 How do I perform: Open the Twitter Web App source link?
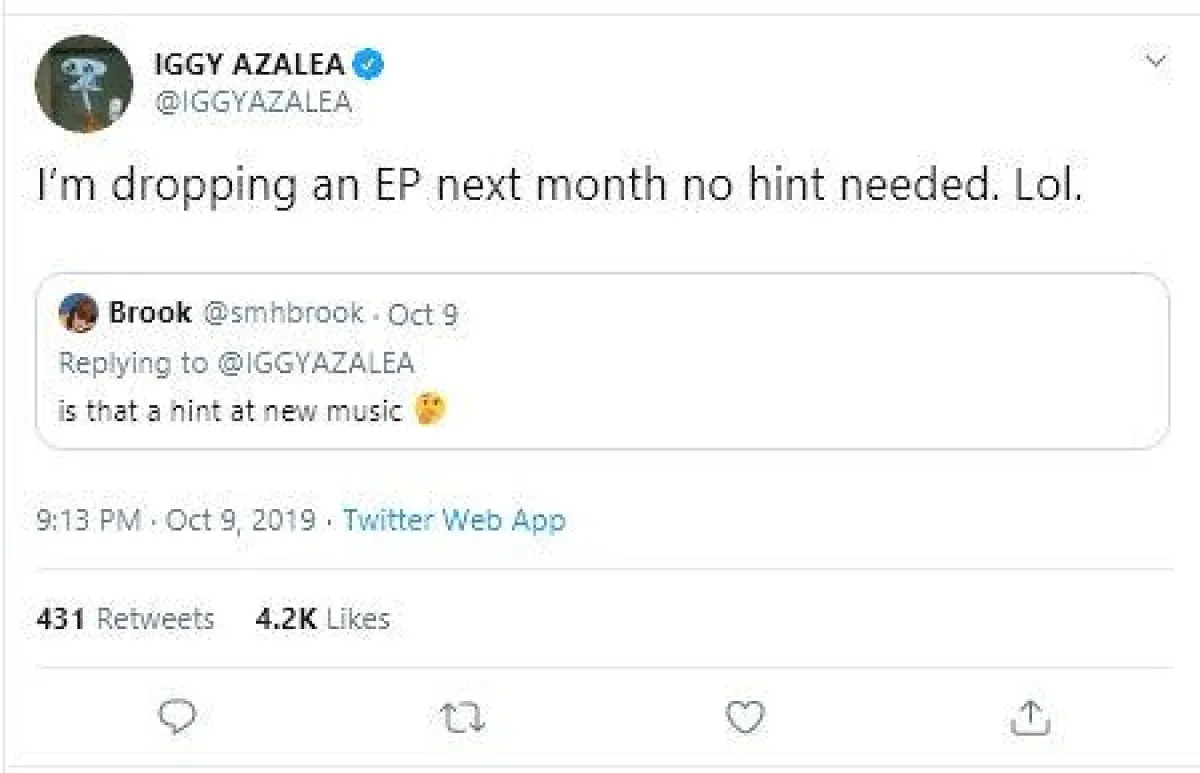[x=454, y=520]
